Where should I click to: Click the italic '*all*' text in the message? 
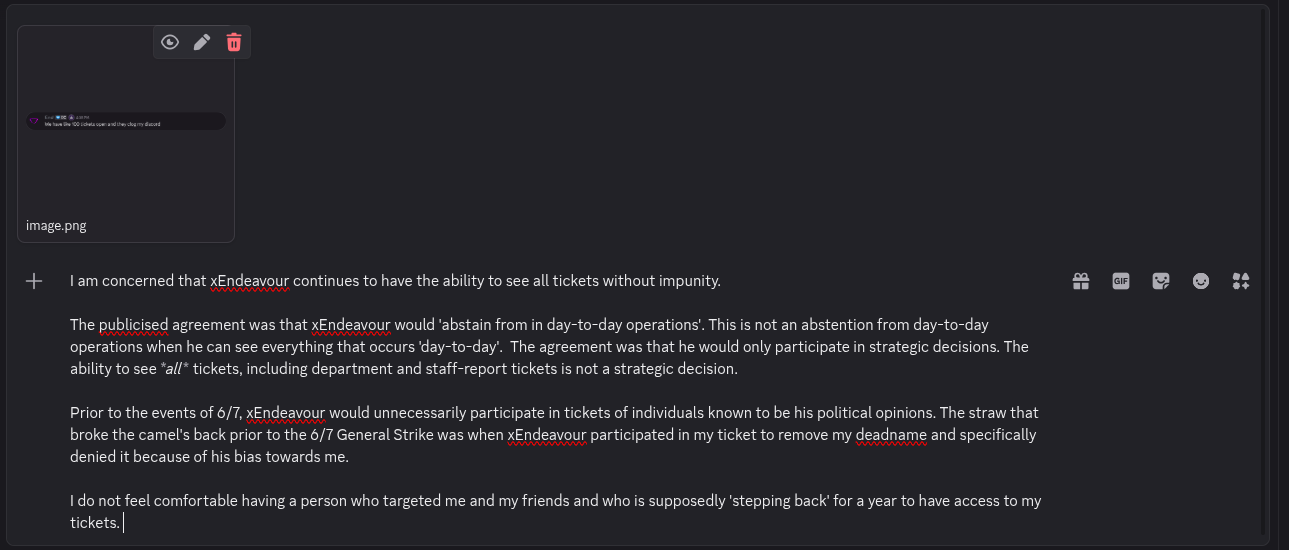click(176, 369)
